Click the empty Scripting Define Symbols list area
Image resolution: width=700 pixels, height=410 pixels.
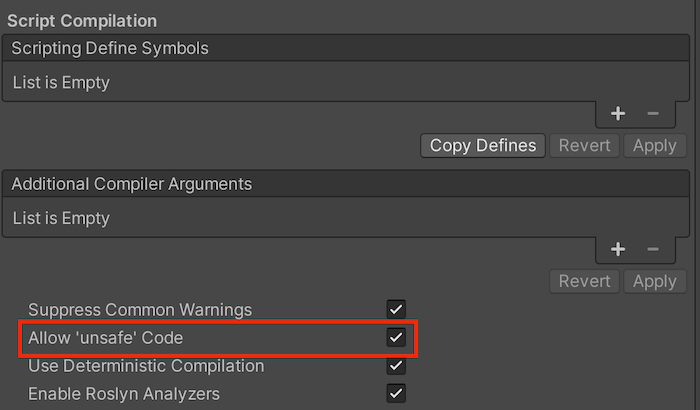tap(300, 83)
